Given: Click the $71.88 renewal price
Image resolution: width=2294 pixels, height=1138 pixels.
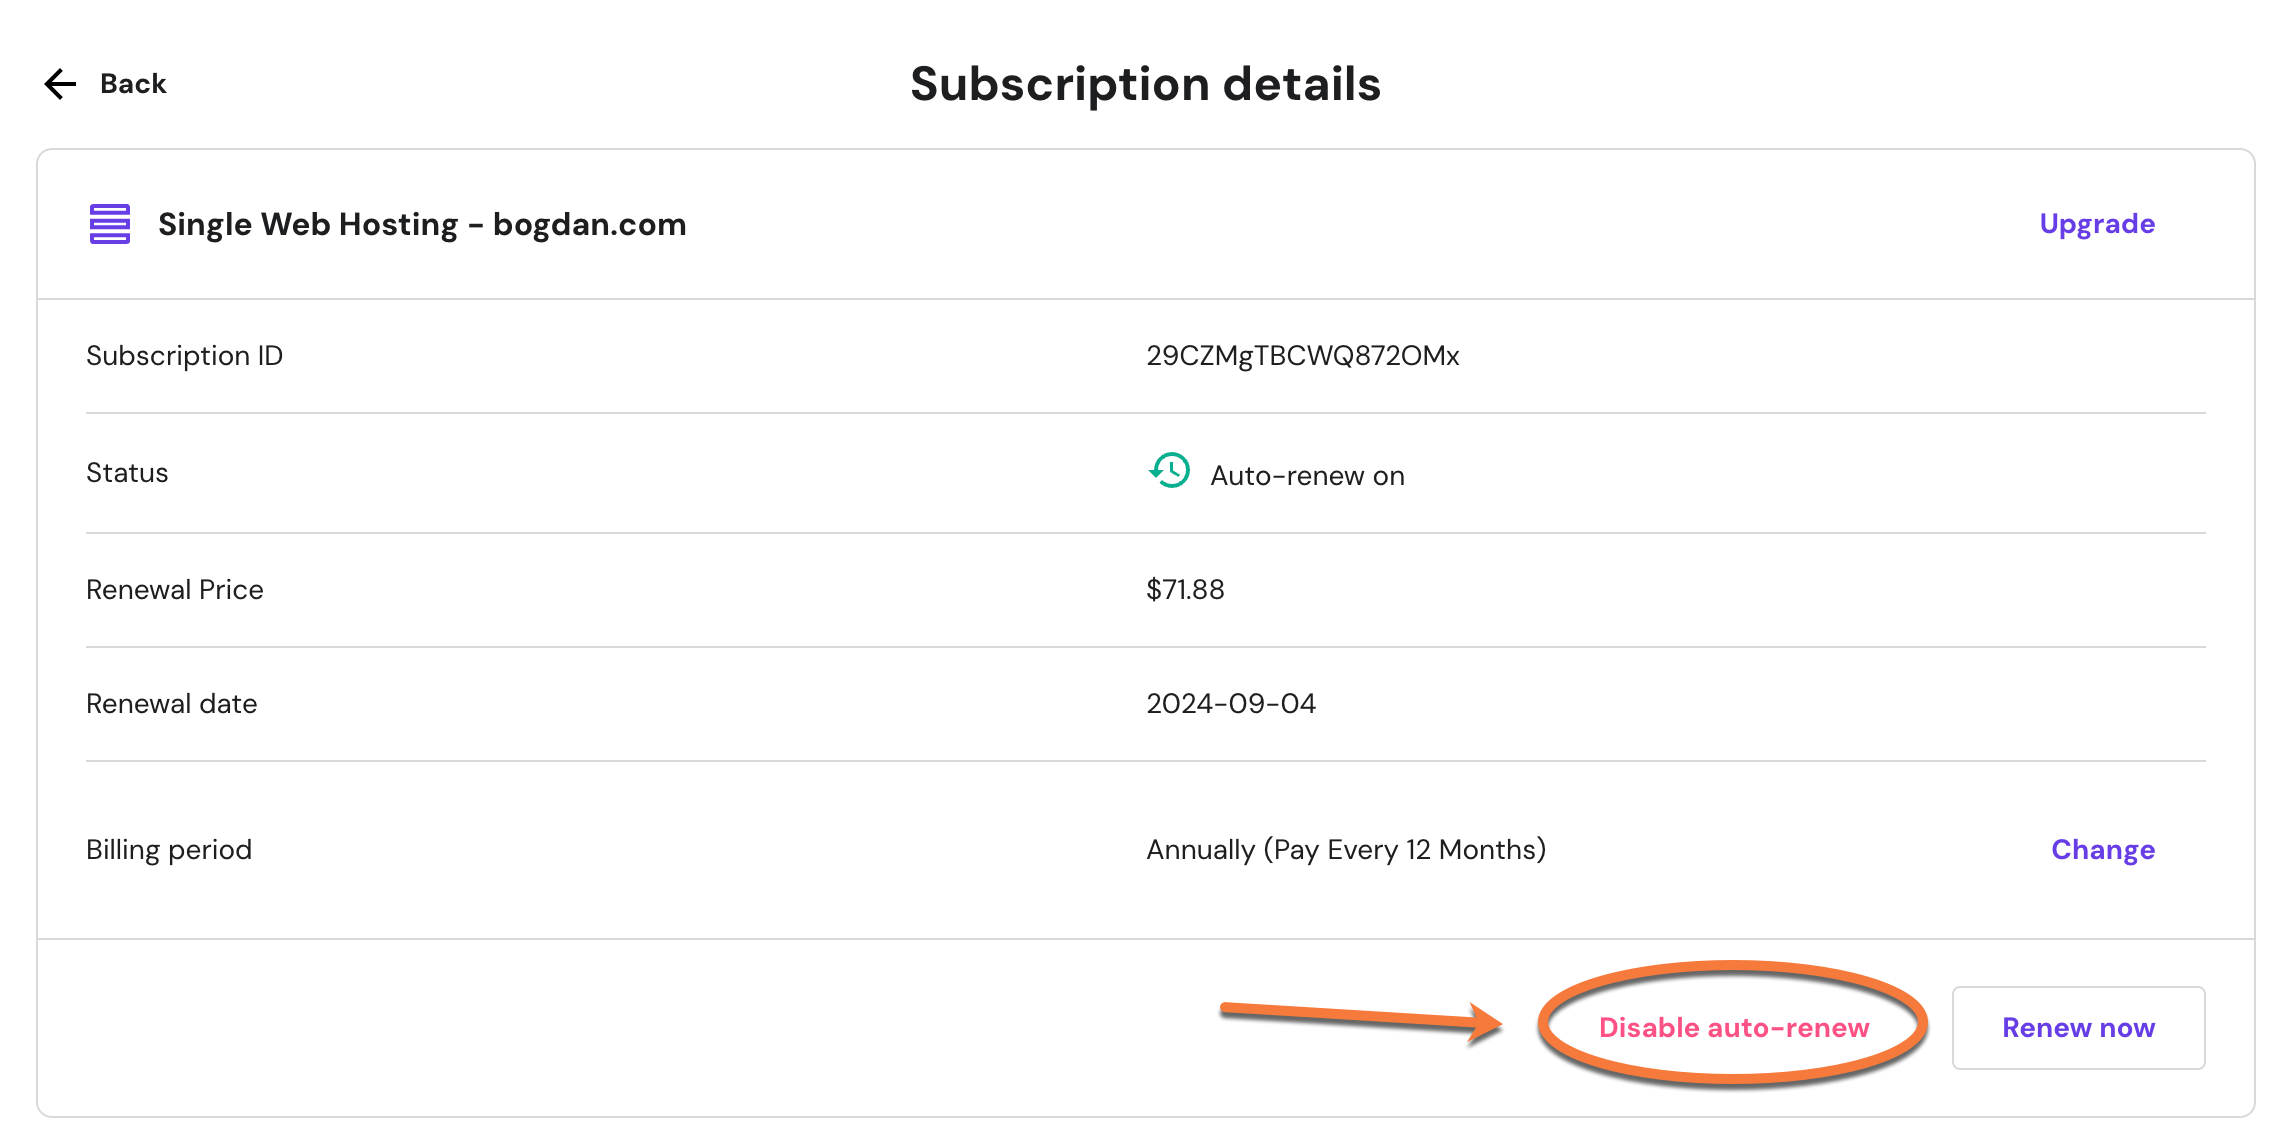Looking at the screenshot, I should coord(1185,590).
